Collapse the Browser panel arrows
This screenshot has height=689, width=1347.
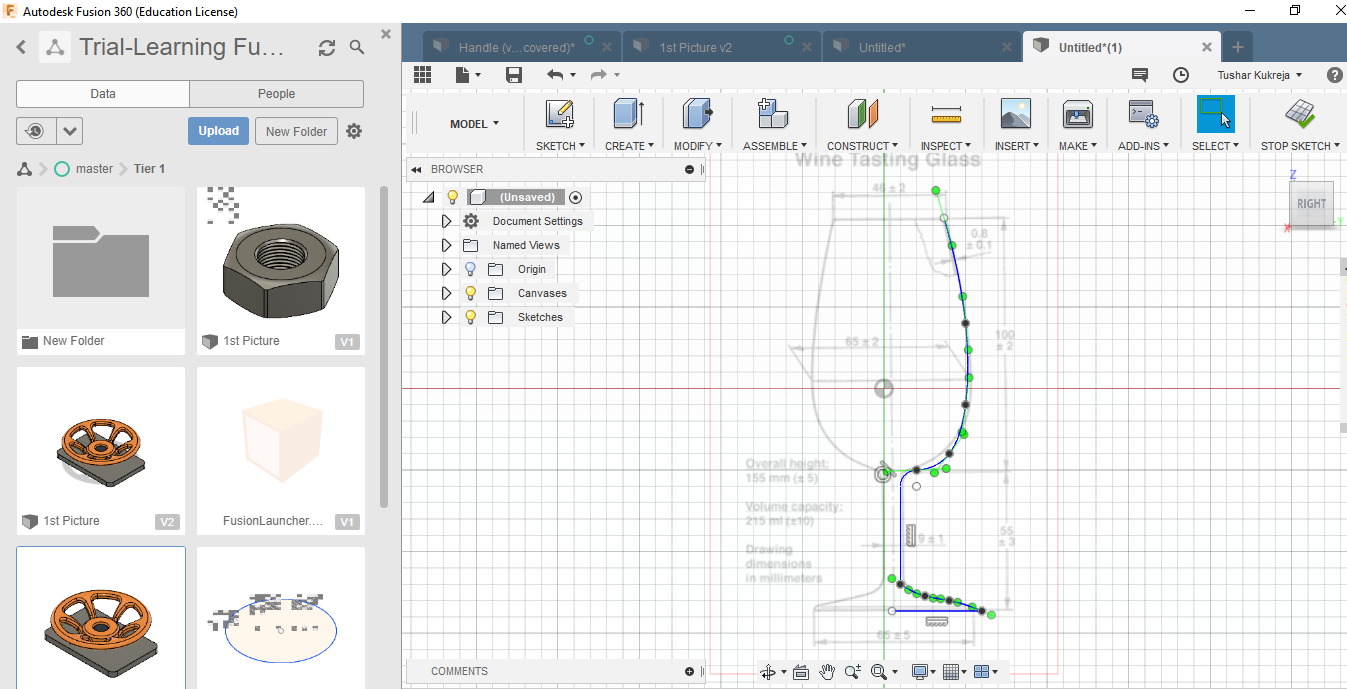coord(416,169)
